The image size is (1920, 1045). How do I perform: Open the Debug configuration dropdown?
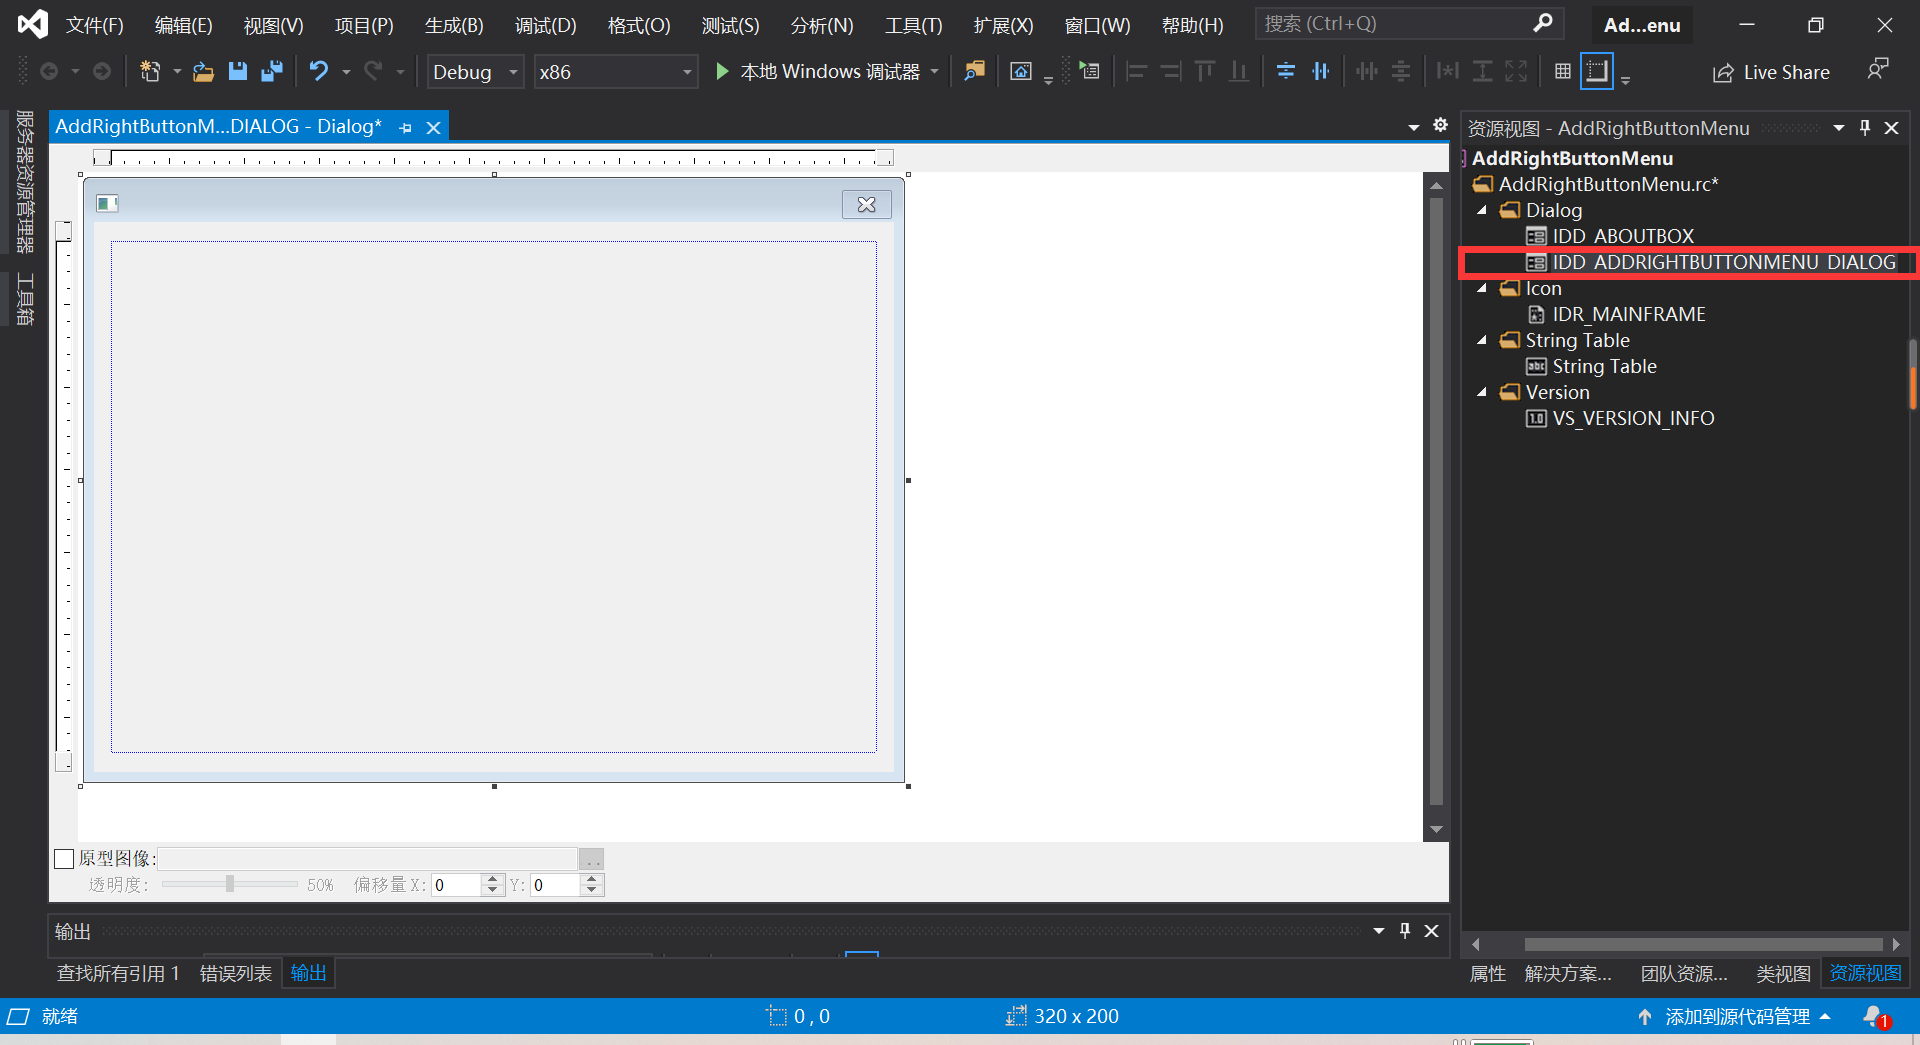pos(476,72)
